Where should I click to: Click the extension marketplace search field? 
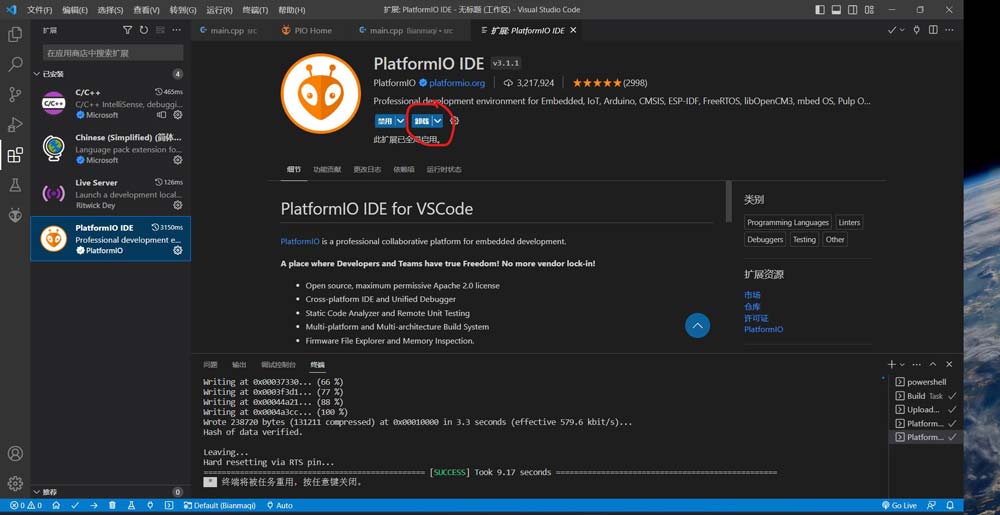pyautogui.click(x=112, y=52)
